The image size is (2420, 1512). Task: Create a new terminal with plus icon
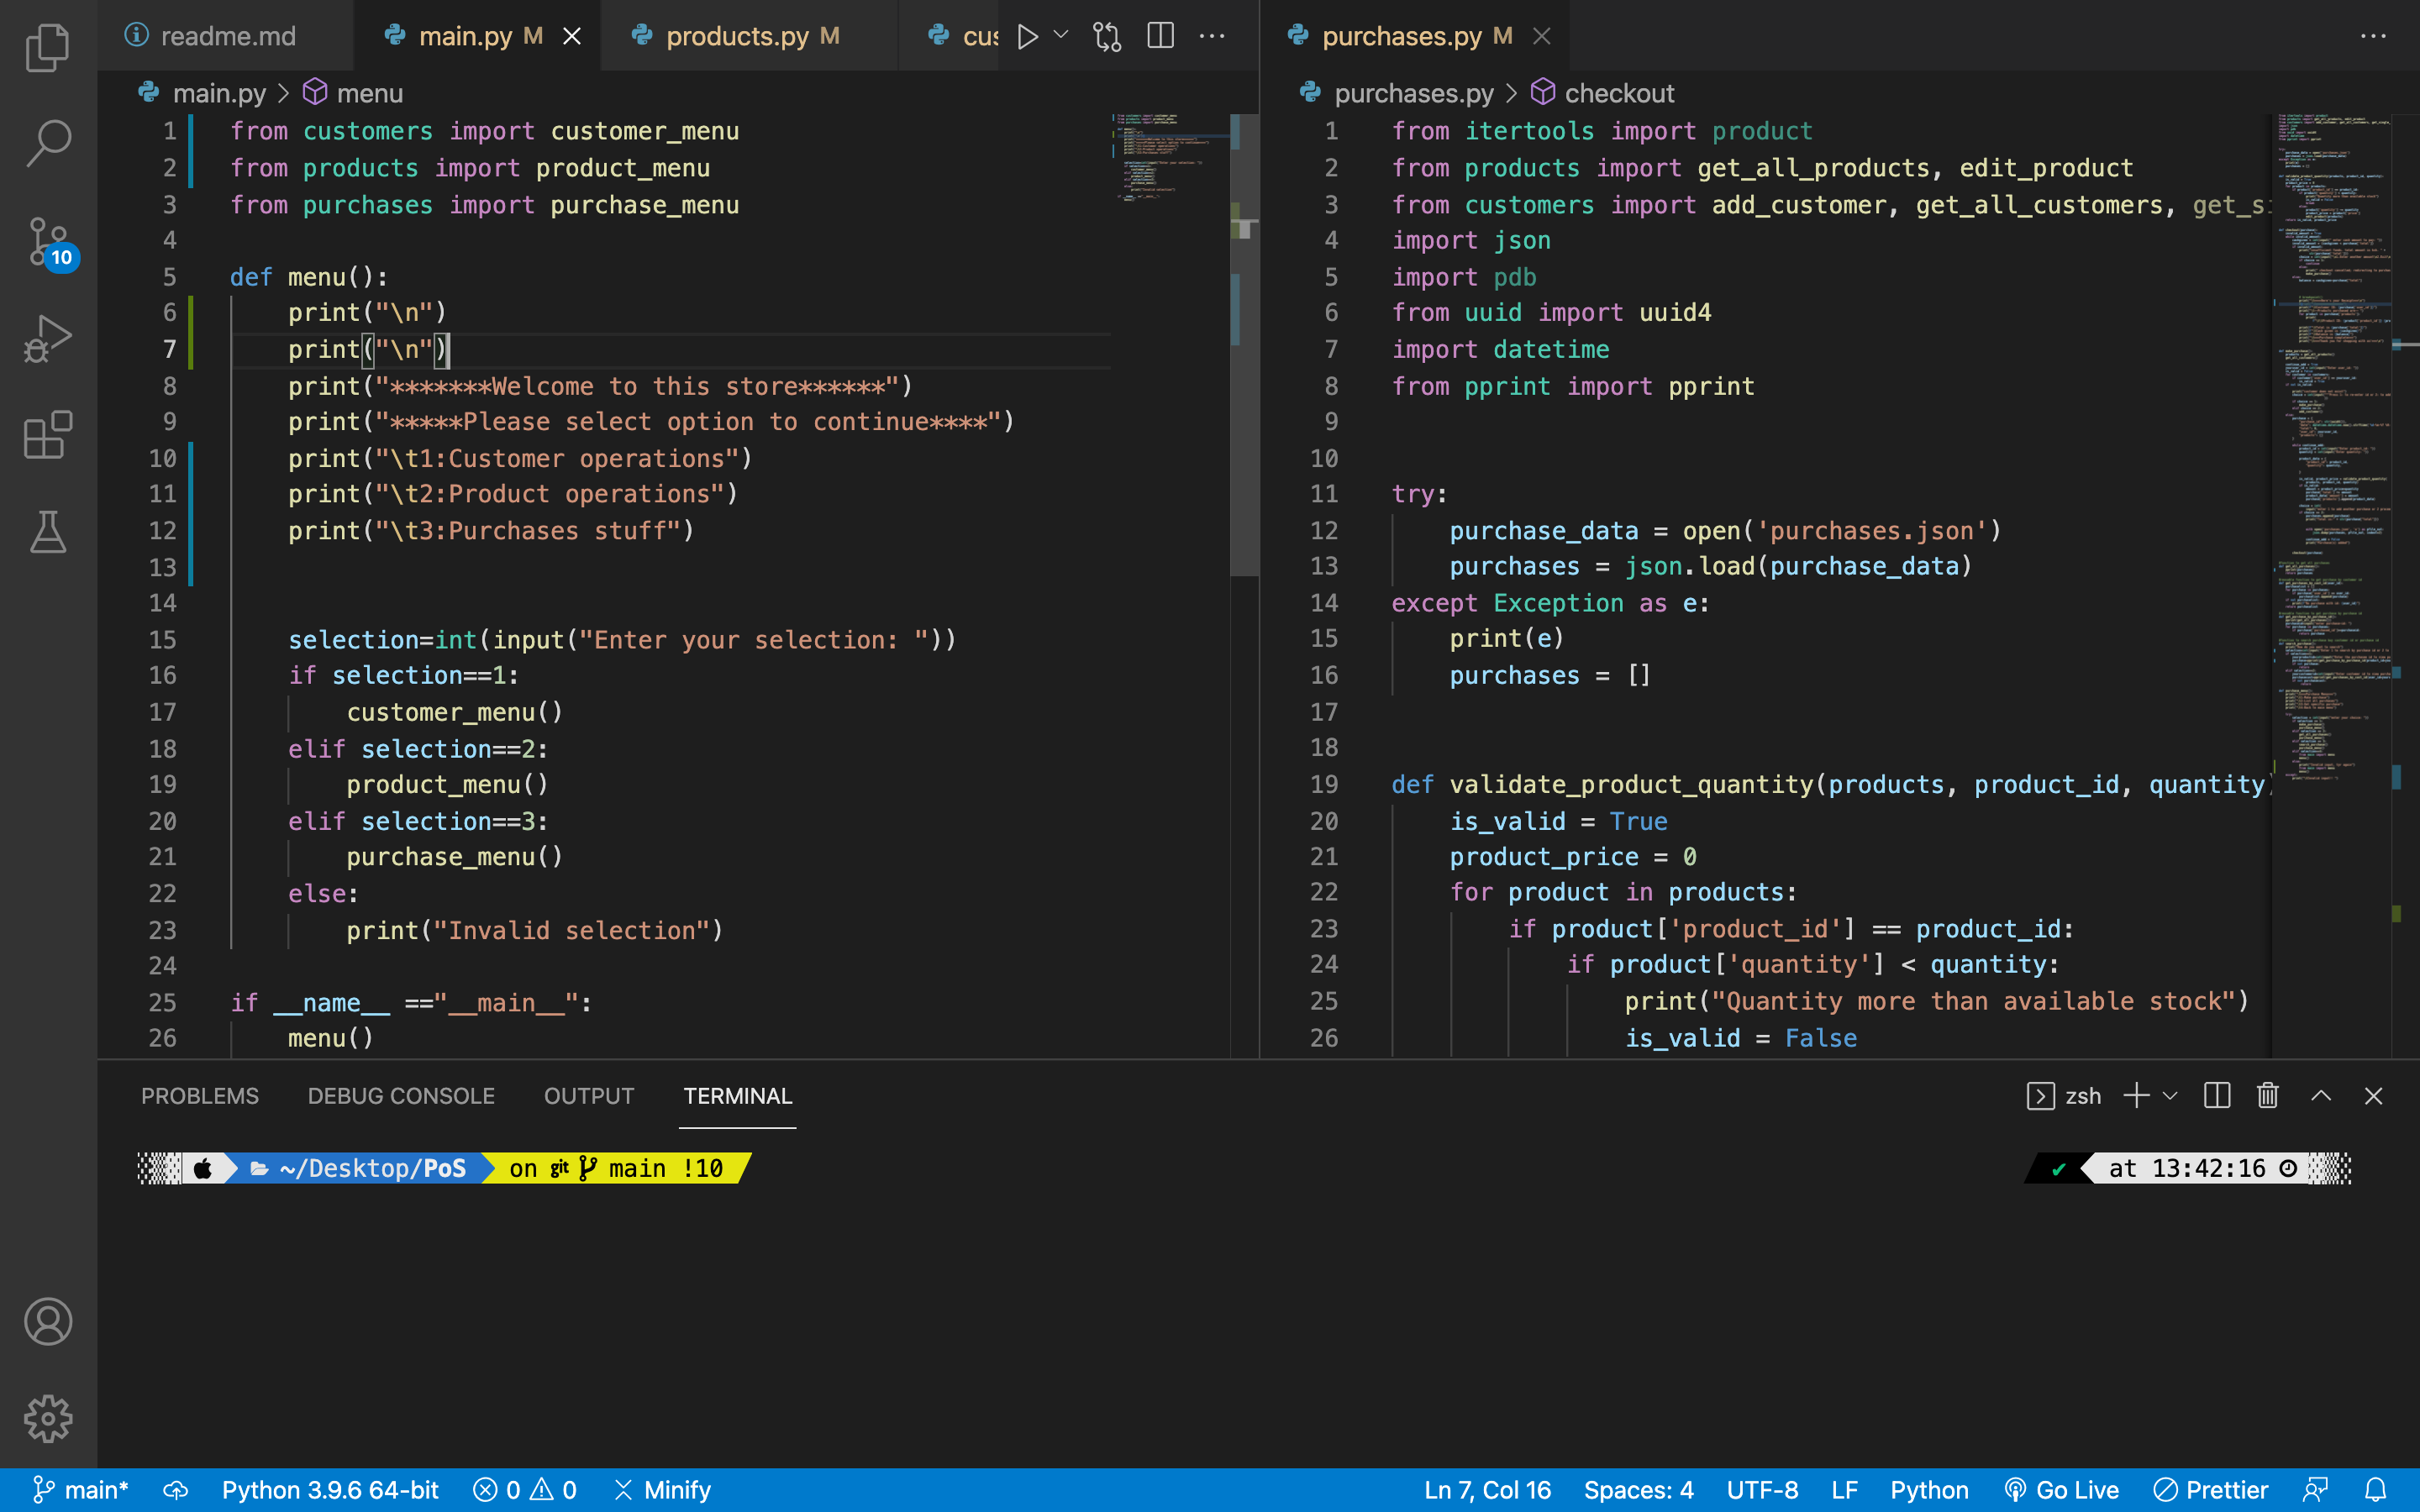(2135, 1096)
